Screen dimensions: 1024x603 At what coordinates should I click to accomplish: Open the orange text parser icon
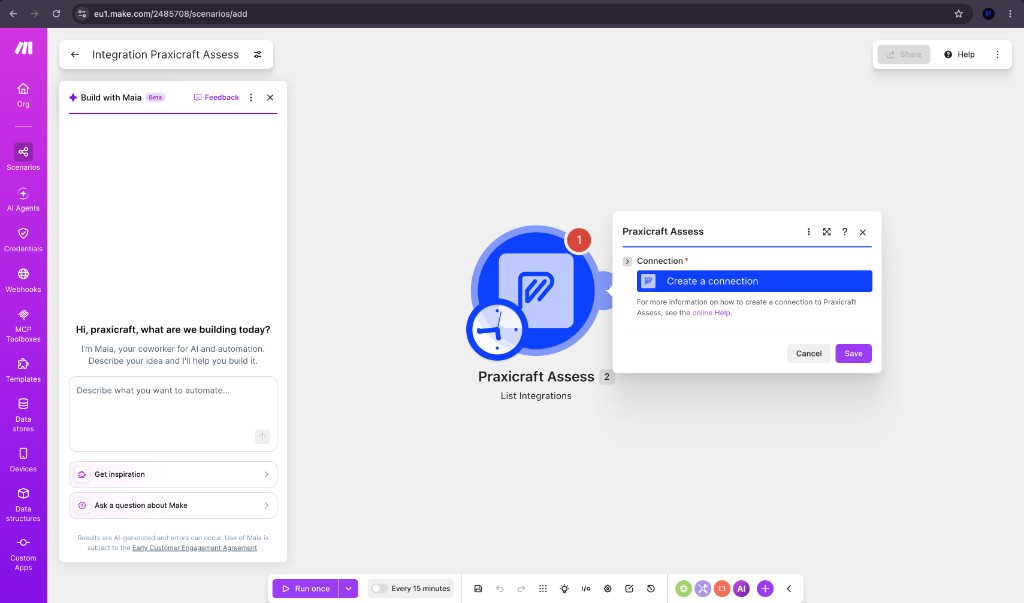[722, 589]
